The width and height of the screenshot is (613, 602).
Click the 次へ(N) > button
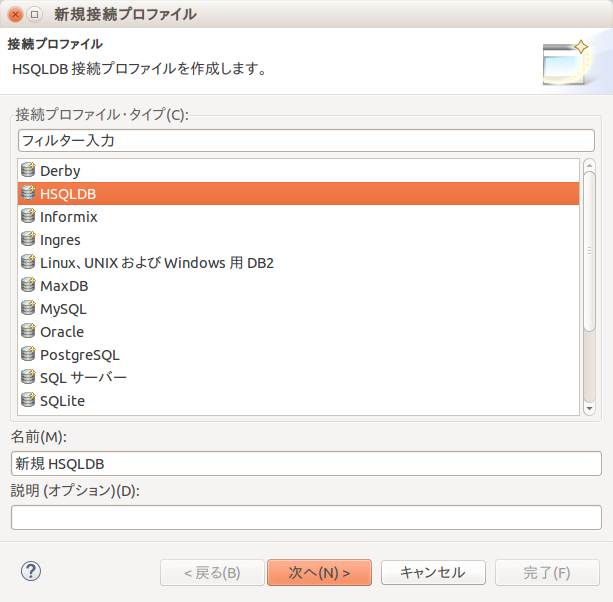pos(319,573)
